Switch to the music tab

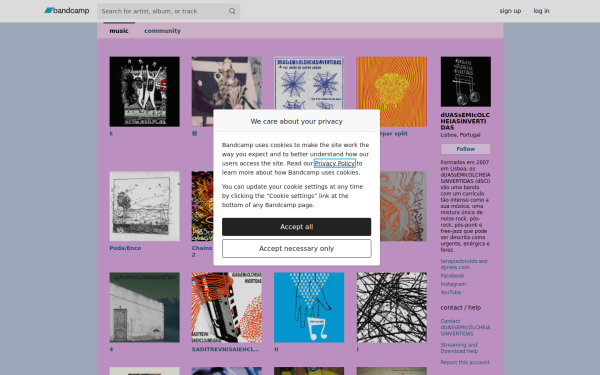pyautogui.click(x=119, y=31)
